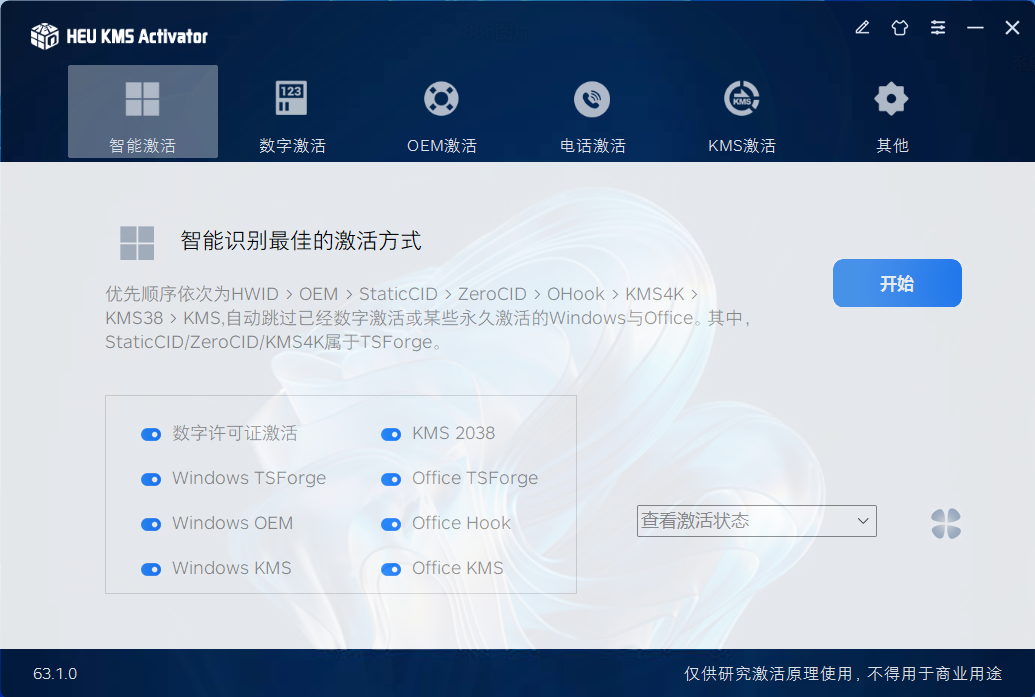Viewport: 1035px width, 697px height.
Task: Open the settings sliders icon in title bar
Action: tap(937, 28)
